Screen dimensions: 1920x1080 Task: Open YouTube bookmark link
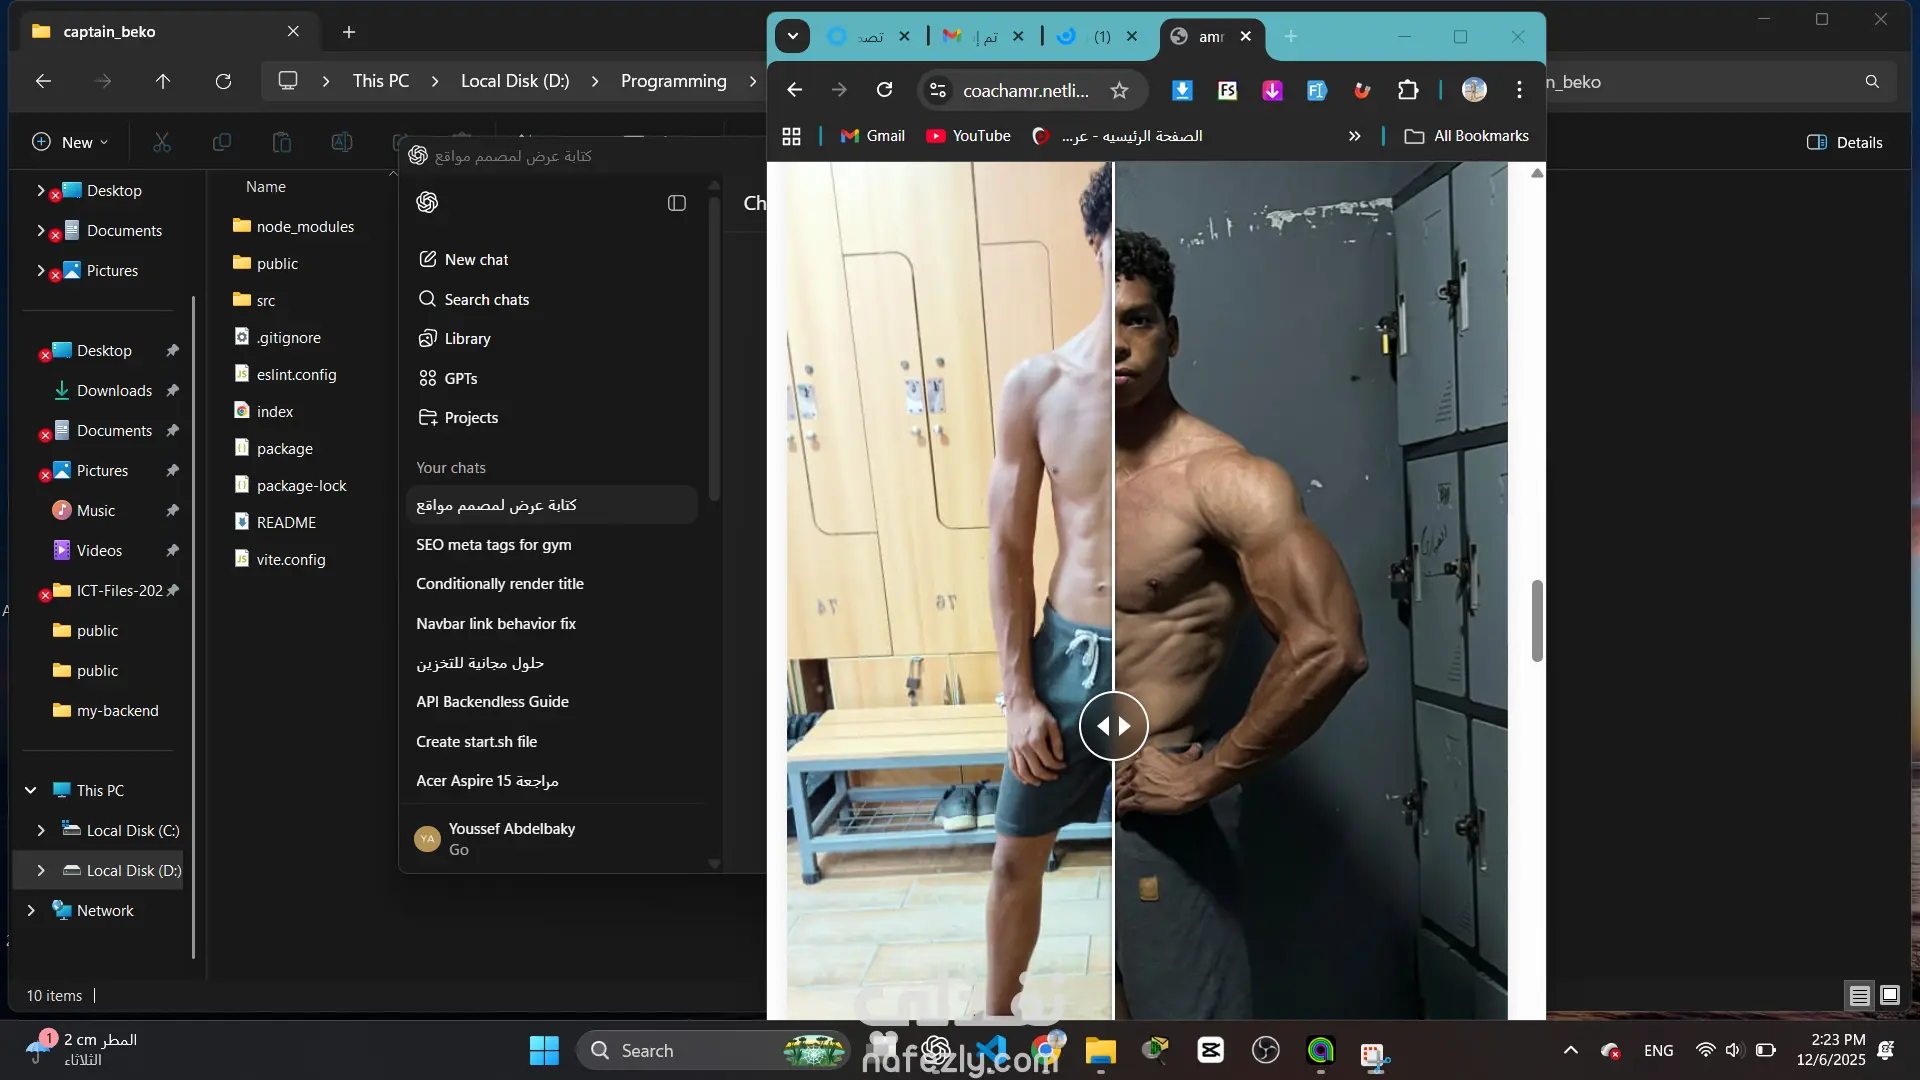click(x=968, y=136)
